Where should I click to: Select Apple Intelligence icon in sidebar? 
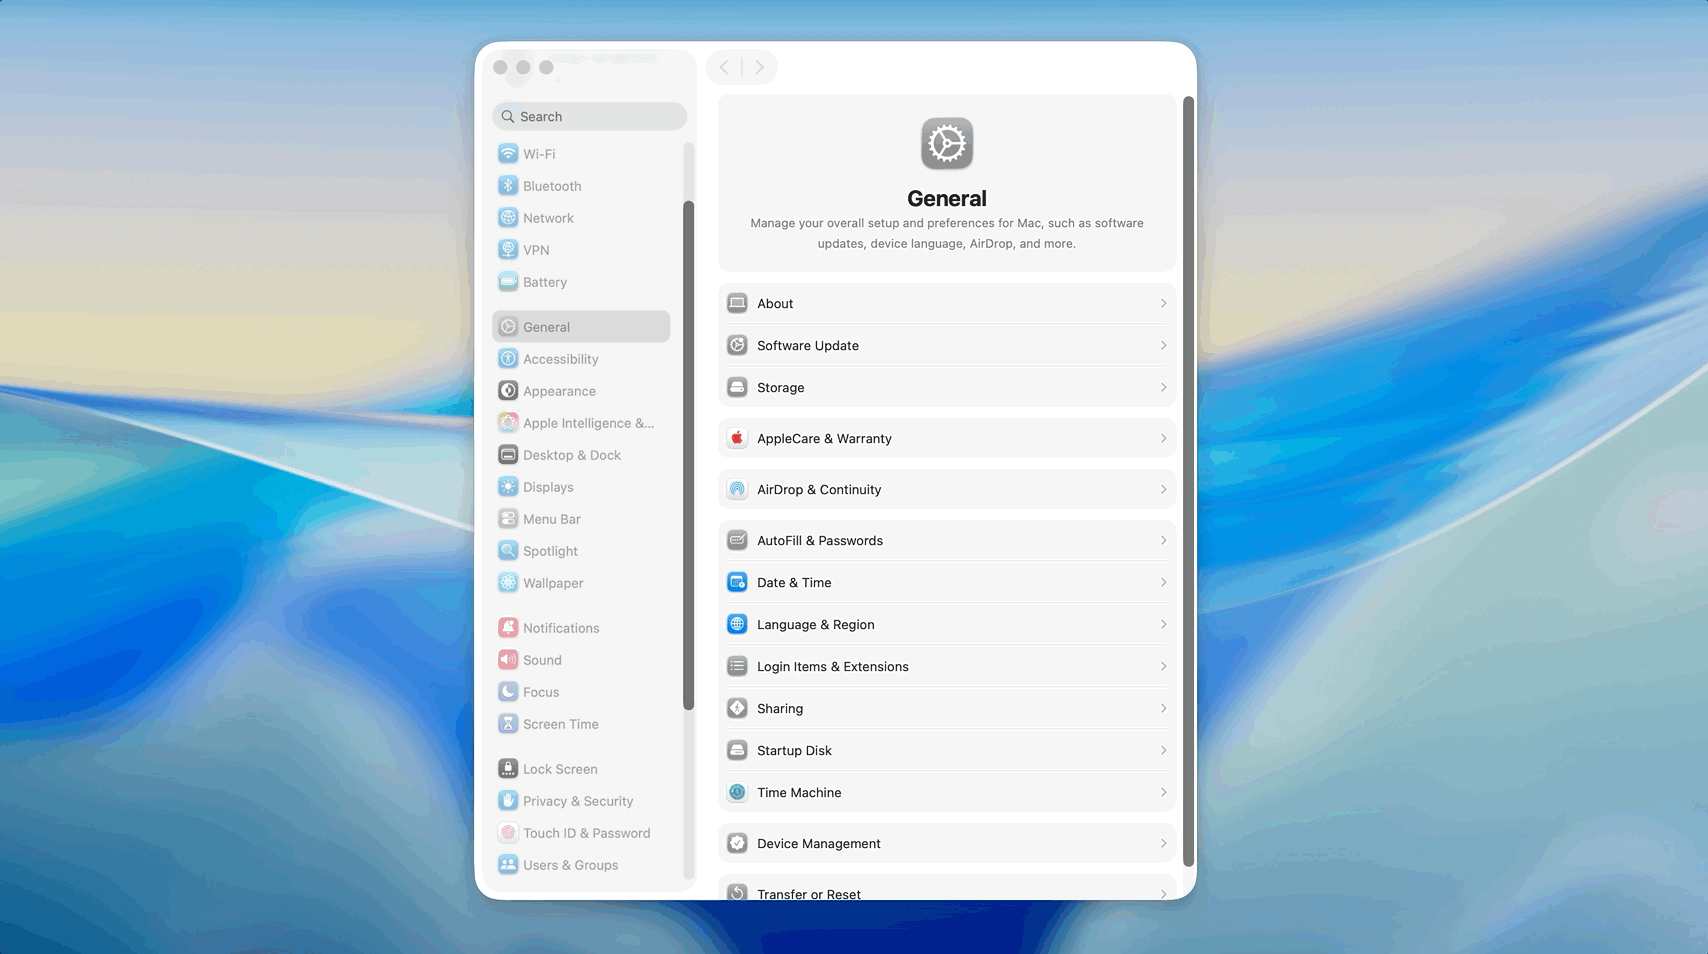point(508,423)
